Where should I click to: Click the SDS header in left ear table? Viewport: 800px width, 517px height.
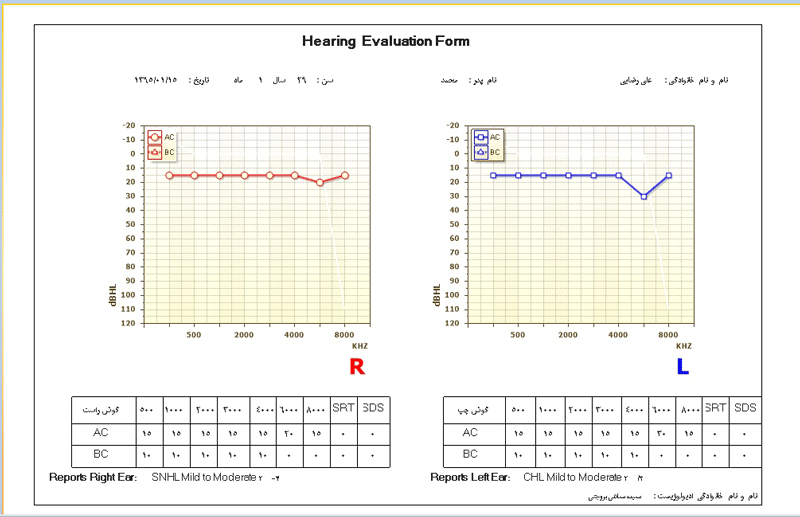[x=745, y=408]
